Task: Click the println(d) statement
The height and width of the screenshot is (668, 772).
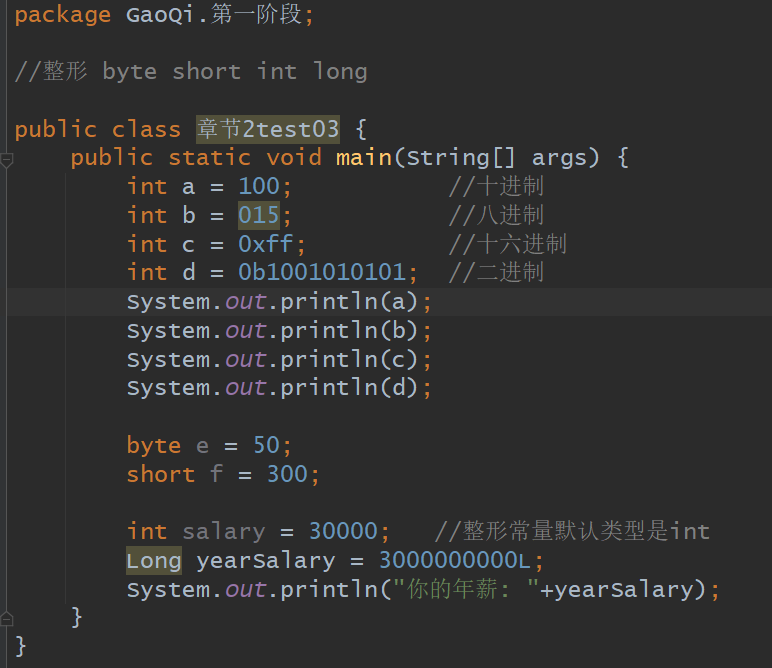Action: click(279, 388)
